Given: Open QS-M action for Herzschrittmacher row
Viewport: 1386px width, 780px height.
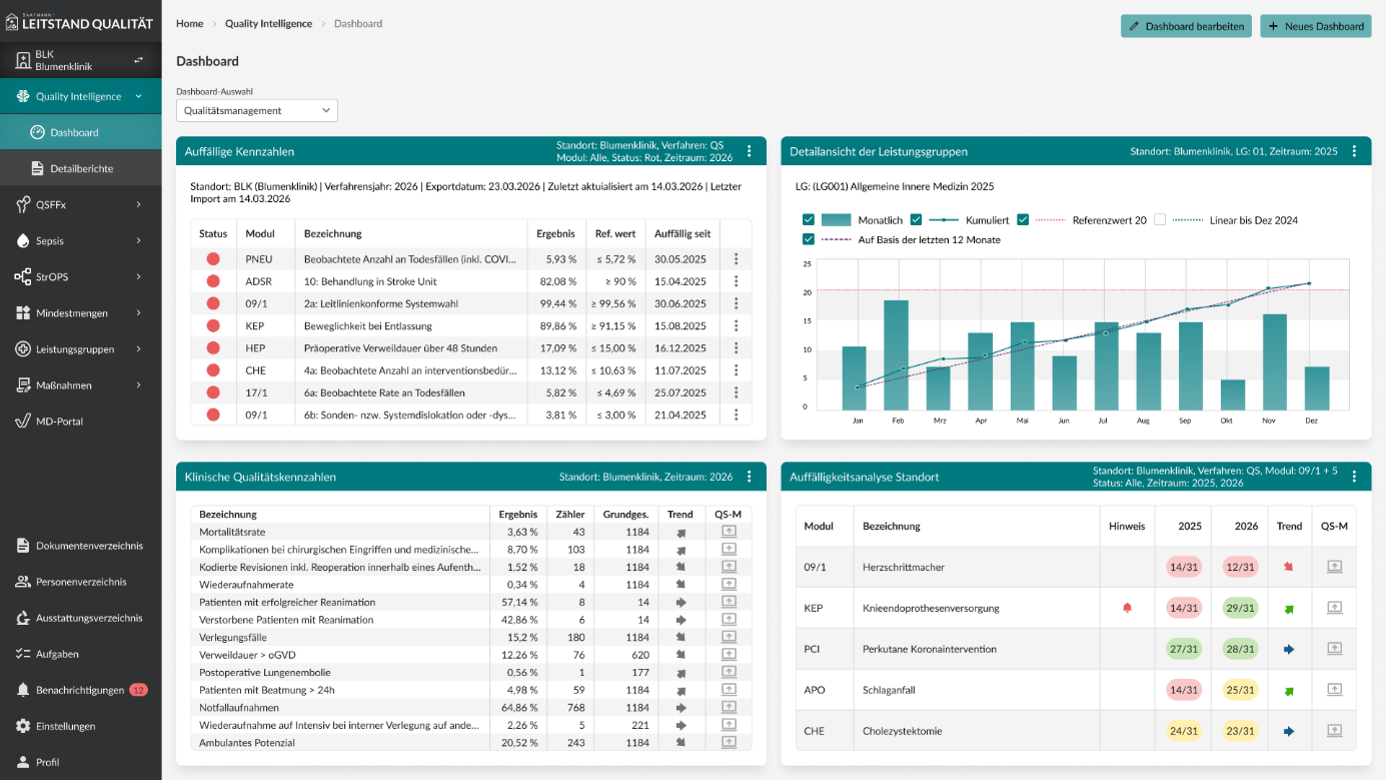Looking at the screenshot, I should click(1334, 567).
